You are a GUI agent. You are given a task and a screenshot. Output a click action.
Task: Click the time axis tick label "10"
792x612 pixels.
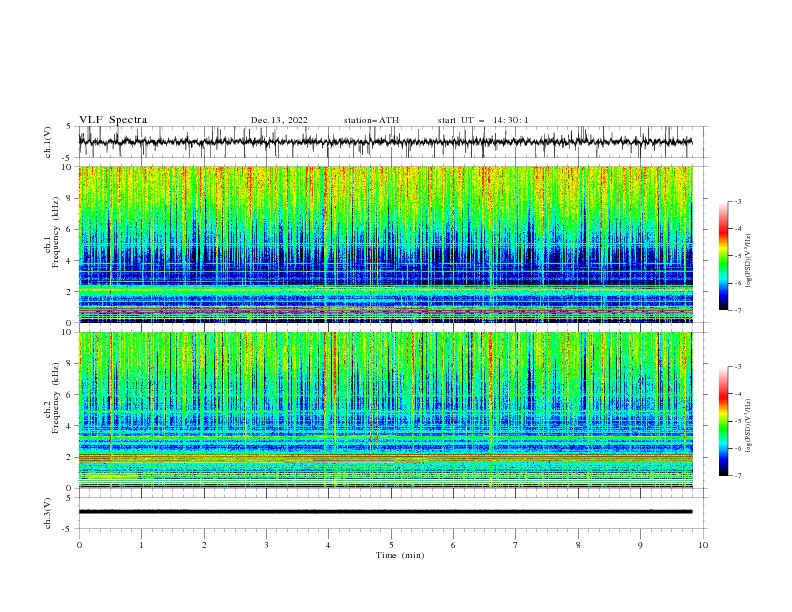pyautogui.click(x=703, y=545)
